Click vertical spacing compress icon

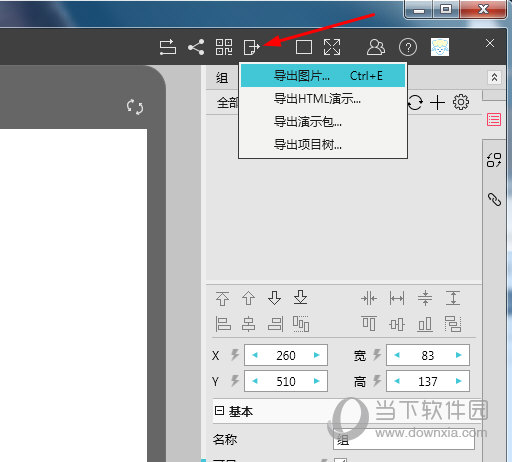pyautogui.click(x=425, y=298)
